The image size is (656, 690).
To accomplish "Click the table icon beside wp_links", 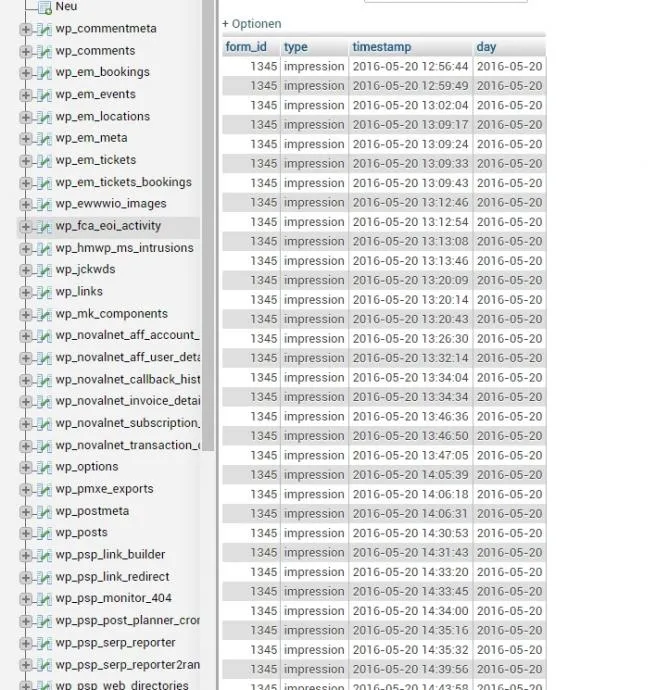I will [44, 292].
